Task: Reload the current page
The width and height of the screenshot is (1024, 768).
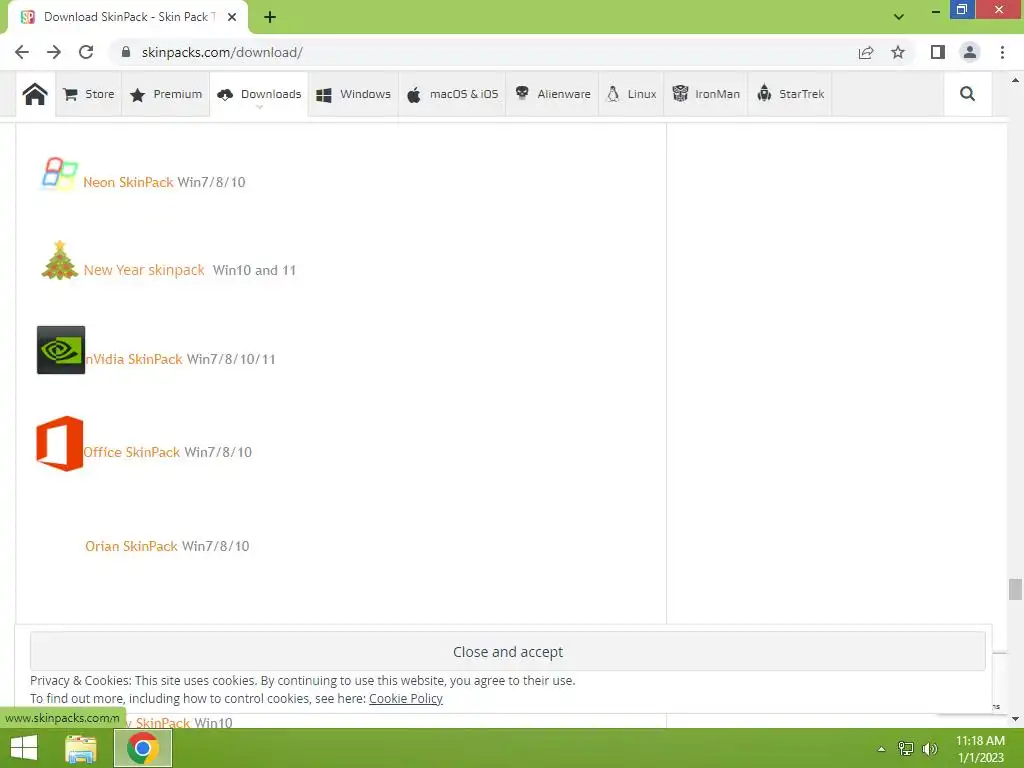Action: 86,52
